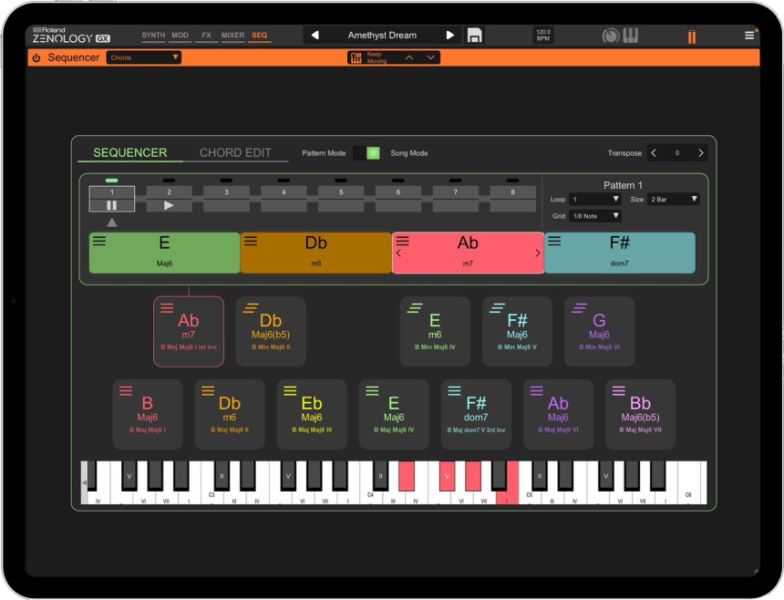
Task: Increase Transpose with right arrow
Action: pyautogui.click(x=700, y=153)
